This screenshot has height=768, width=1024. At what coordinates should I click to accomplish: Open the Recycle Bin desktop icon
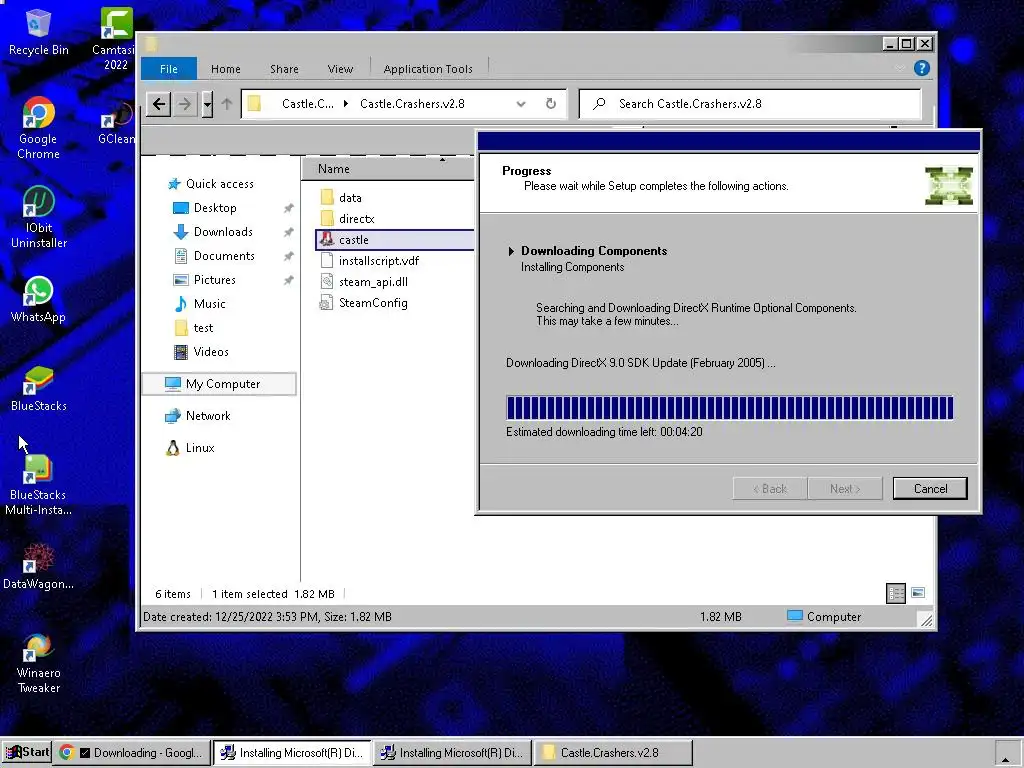39,33
